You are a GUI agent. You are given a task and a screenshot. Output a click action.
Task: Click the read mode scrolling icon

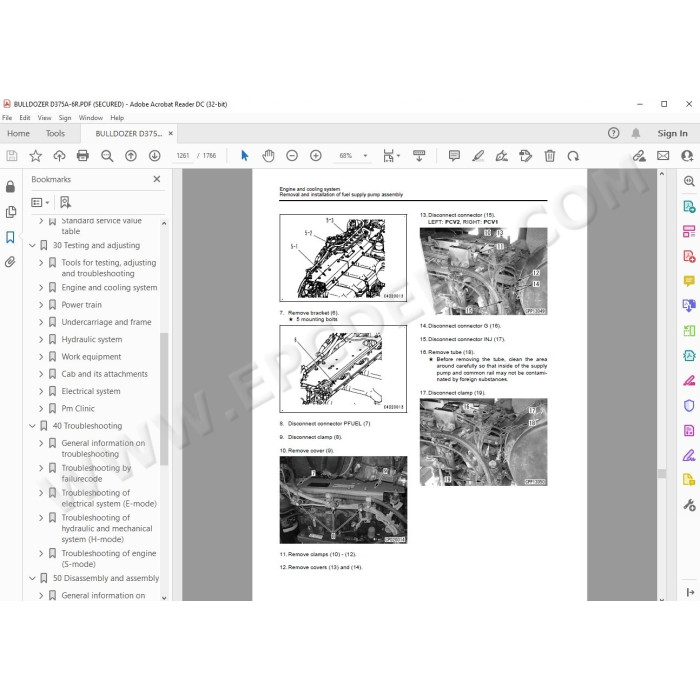pyautogui.click(x=419, y=156)
